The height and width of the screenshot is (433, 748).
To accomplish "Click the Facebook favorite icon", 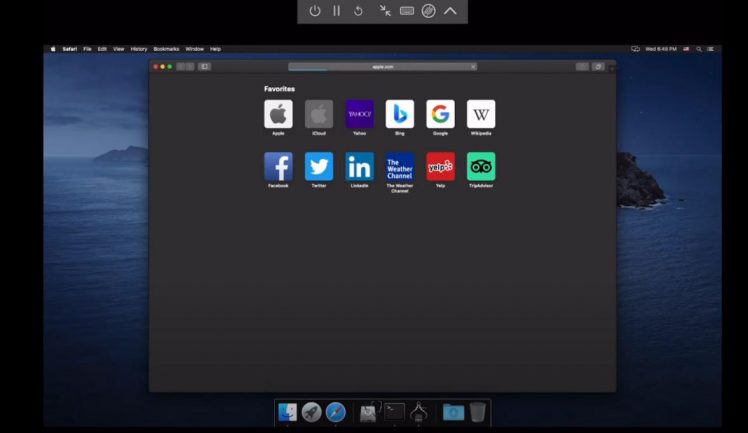I will click(278, 166).
